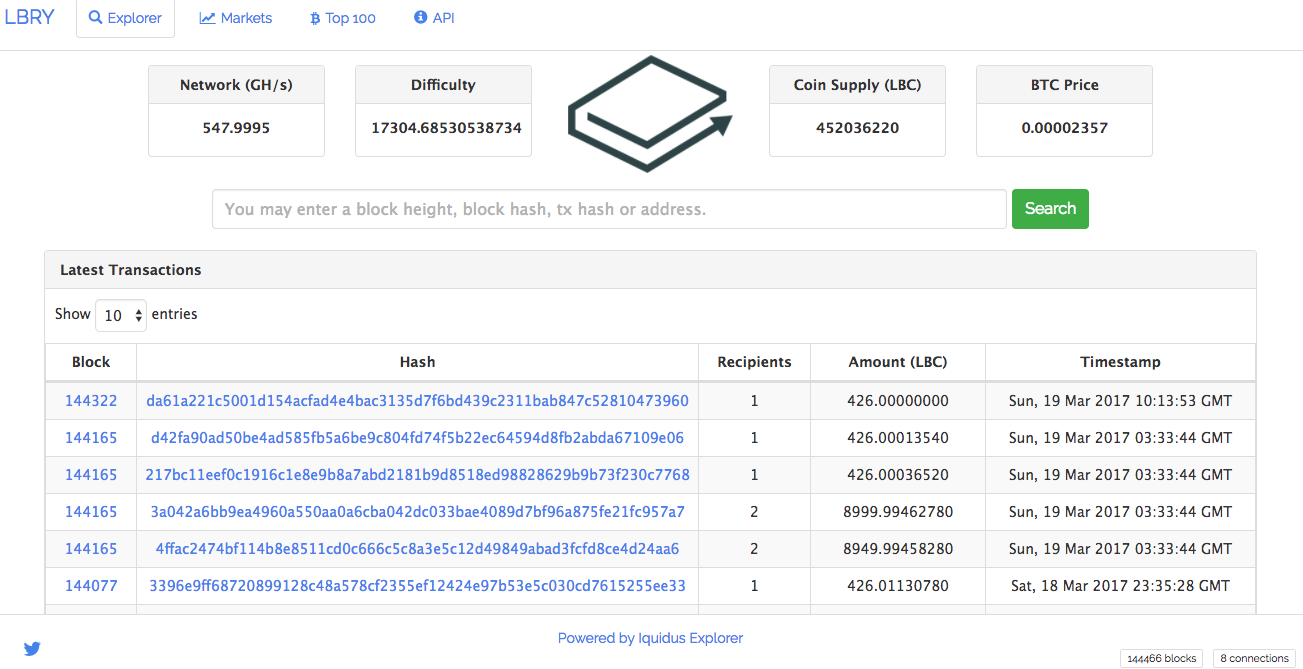Click the chart icon beside Markets
Image resolution: width=1303 pixels, height=669 pixels.
tap(207, 18)
